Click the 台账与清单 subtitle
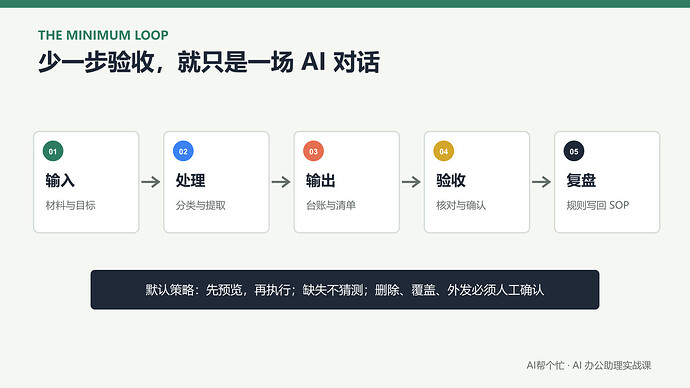 tap(331, 205)
